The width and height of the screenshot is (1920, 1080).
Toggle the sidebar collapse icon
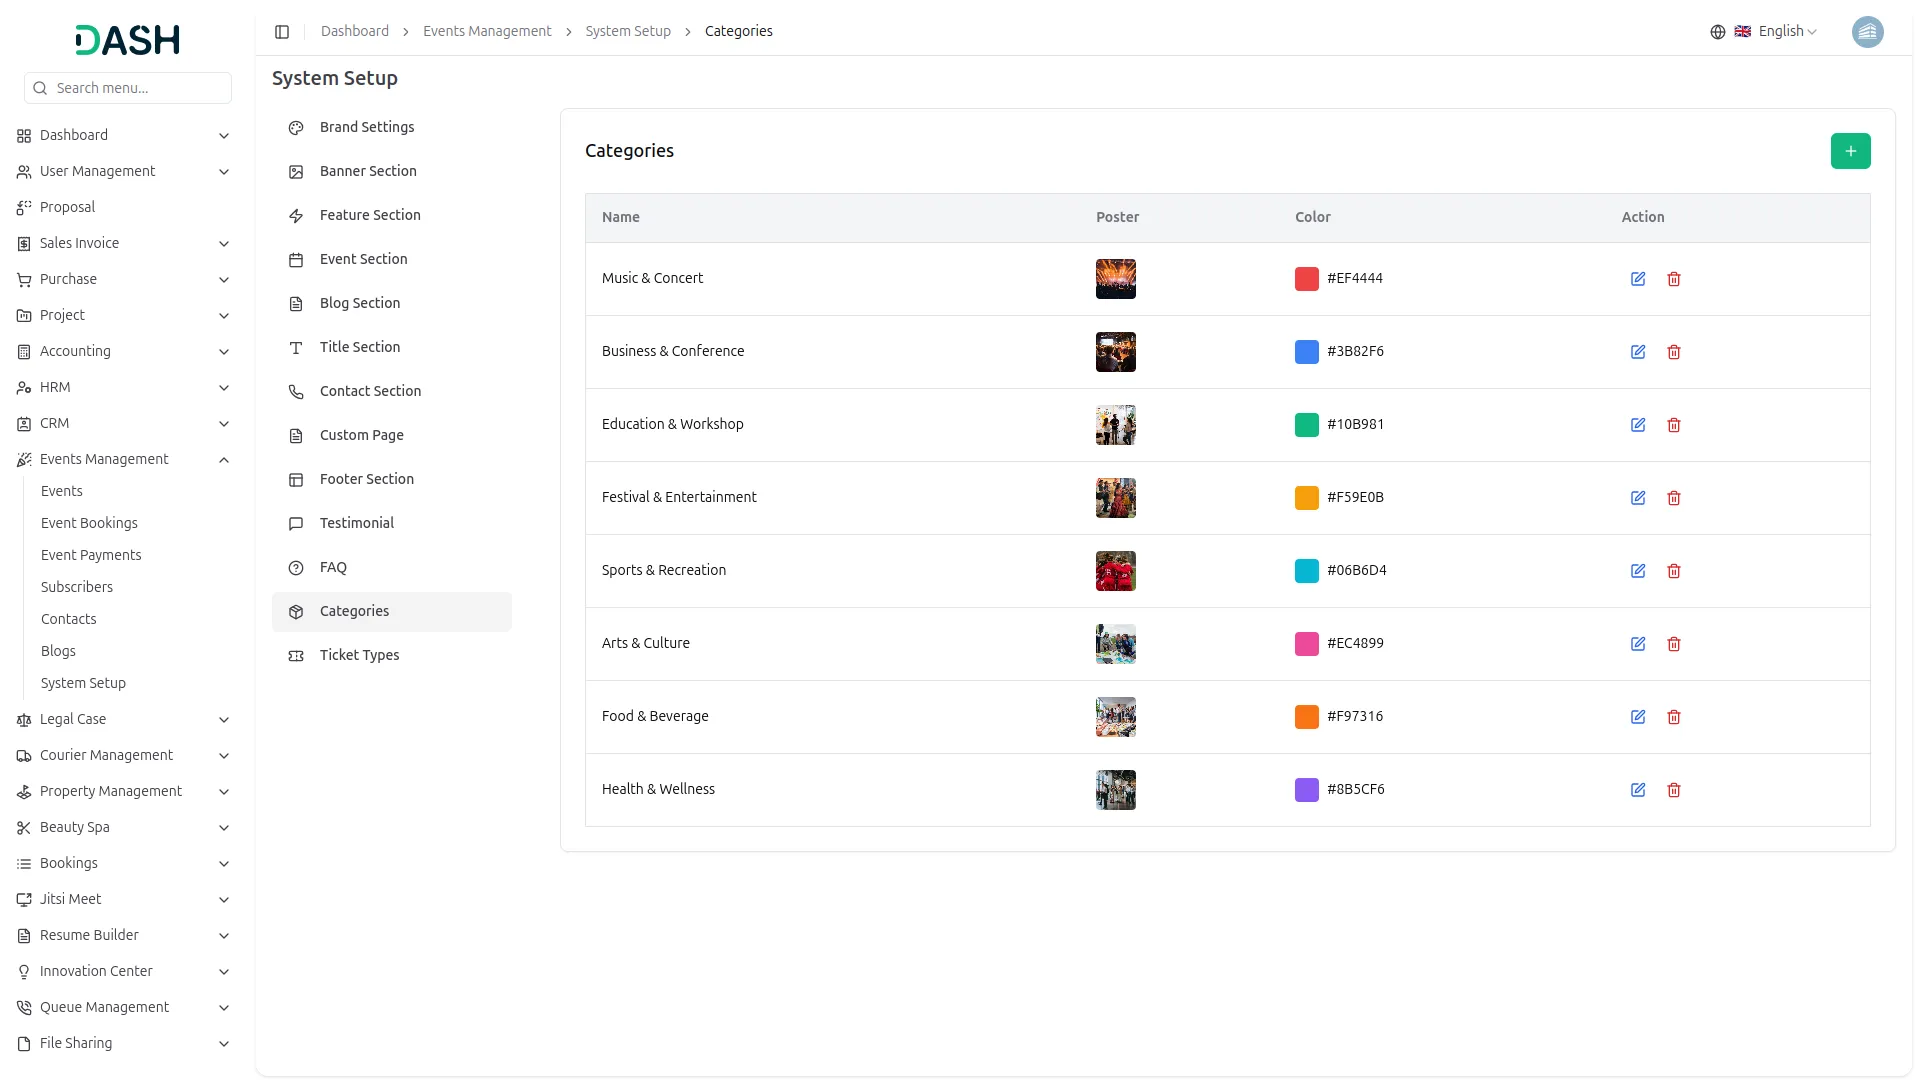click(282, 32)
